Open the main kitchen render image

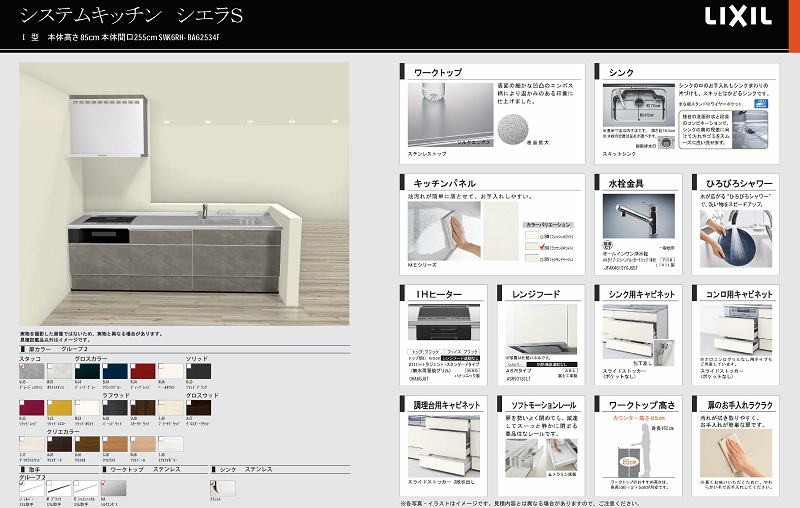coord(184,194)
